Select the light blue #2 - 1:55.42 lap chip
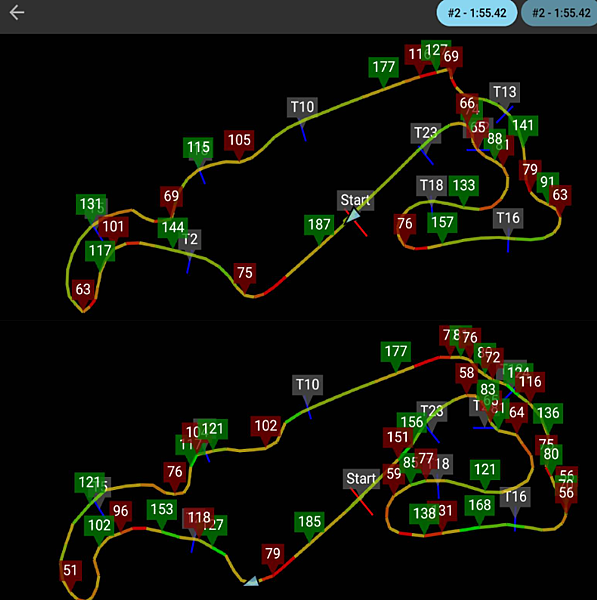 pyautogui.click(x=477, y=13)
